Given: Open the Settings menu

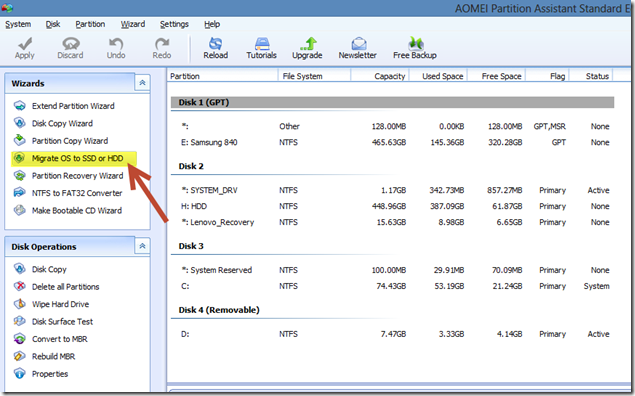Looking at the screenshot, I should [174, 24].
